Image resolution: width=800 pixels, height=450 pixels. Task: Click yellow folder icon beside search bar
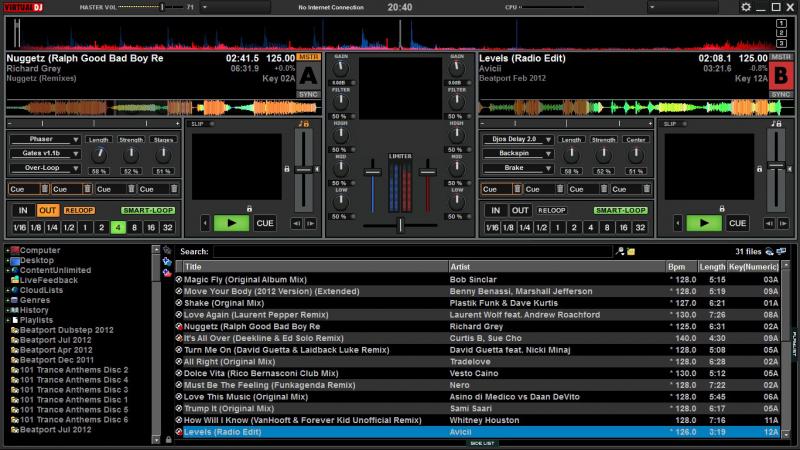tap(631, 252)
